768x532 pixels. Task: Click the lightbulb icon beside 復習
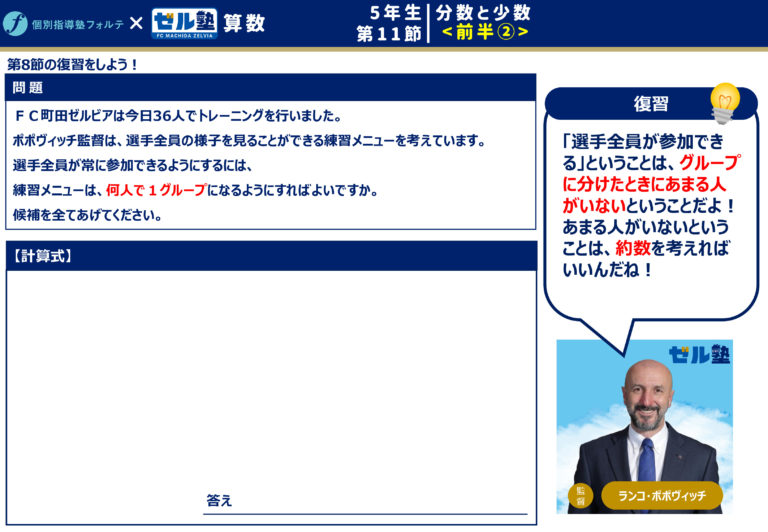[x=724, y=102]
